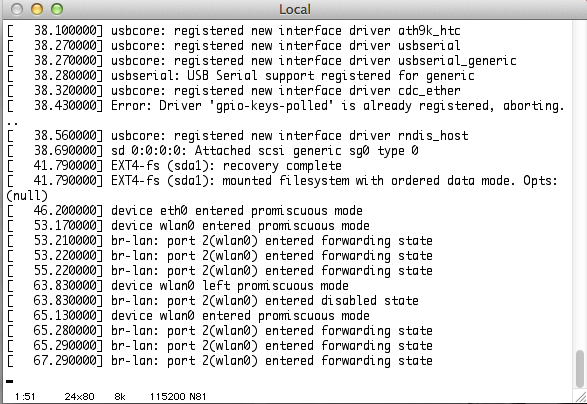Open the 115200 N81 baud rate setting

tap(178, 397)
